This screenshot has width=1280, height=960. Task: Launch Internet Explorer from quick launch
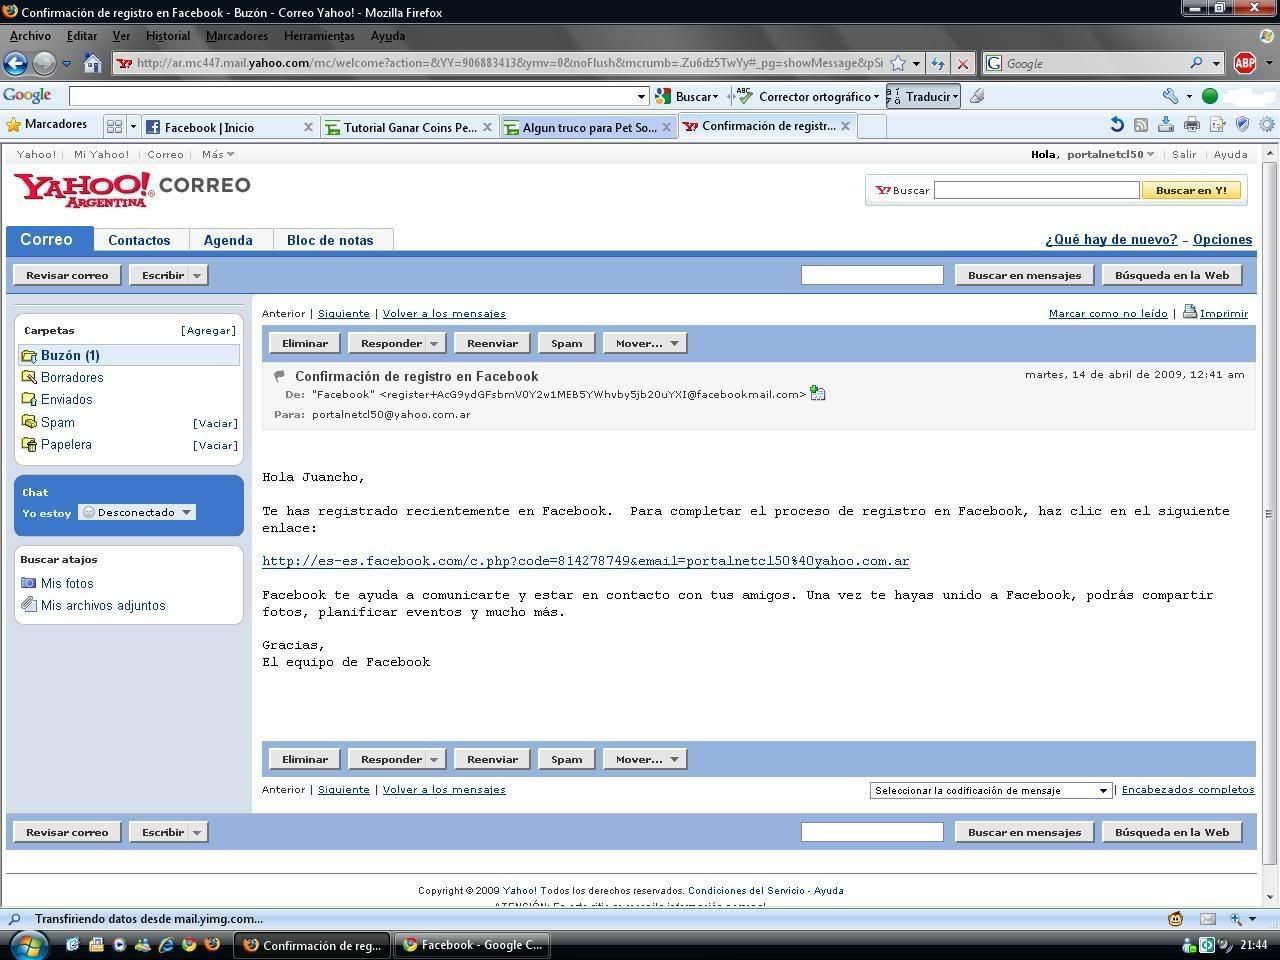coord(166,944)
